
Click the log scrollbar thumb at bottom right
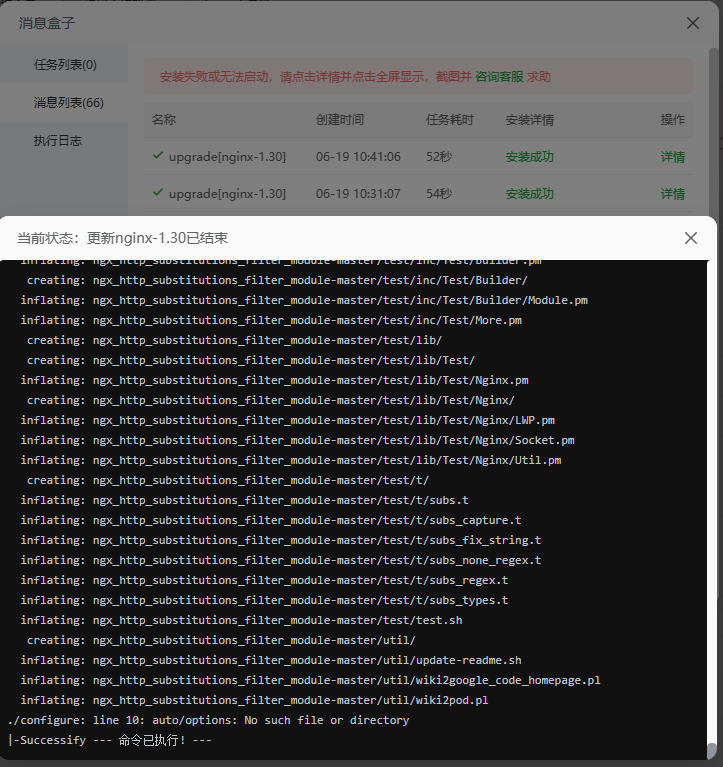coord(712,751)
